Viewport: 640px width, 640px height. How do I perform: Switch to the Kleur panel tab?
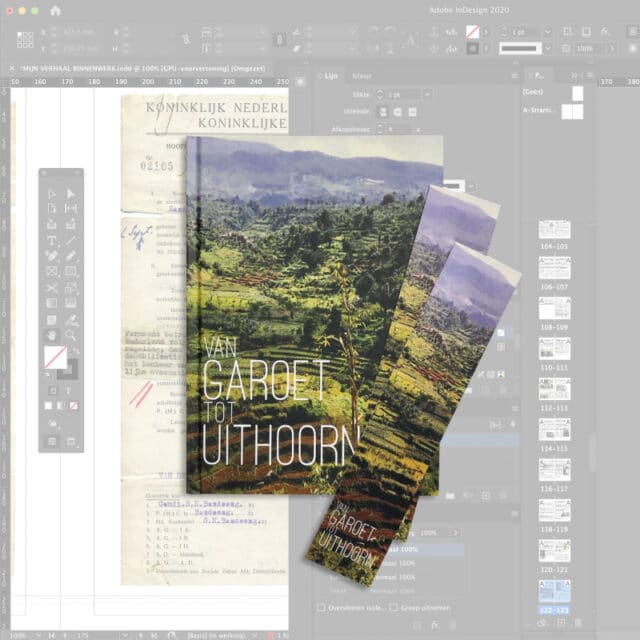(x=362, y=75)
